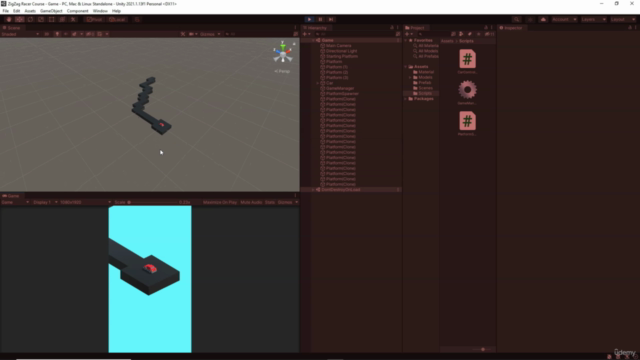The image size is (640, 360).
Task: Open the Edit menu
Action: tap(16, 11)
